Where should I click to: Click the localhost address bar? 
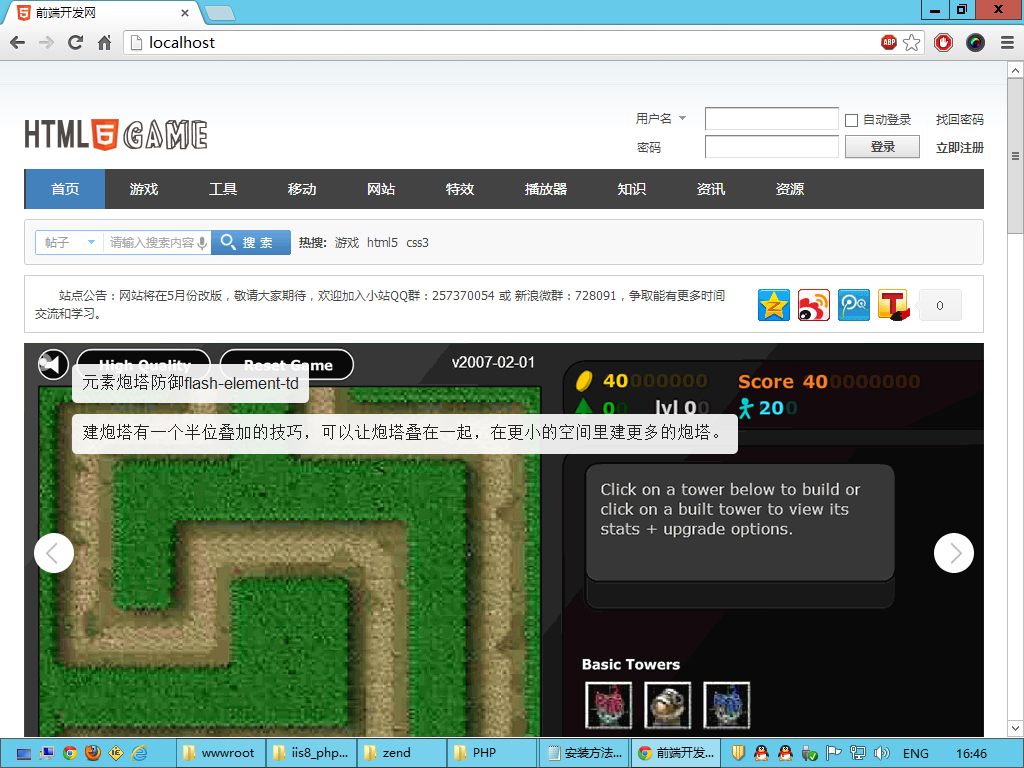502,43
